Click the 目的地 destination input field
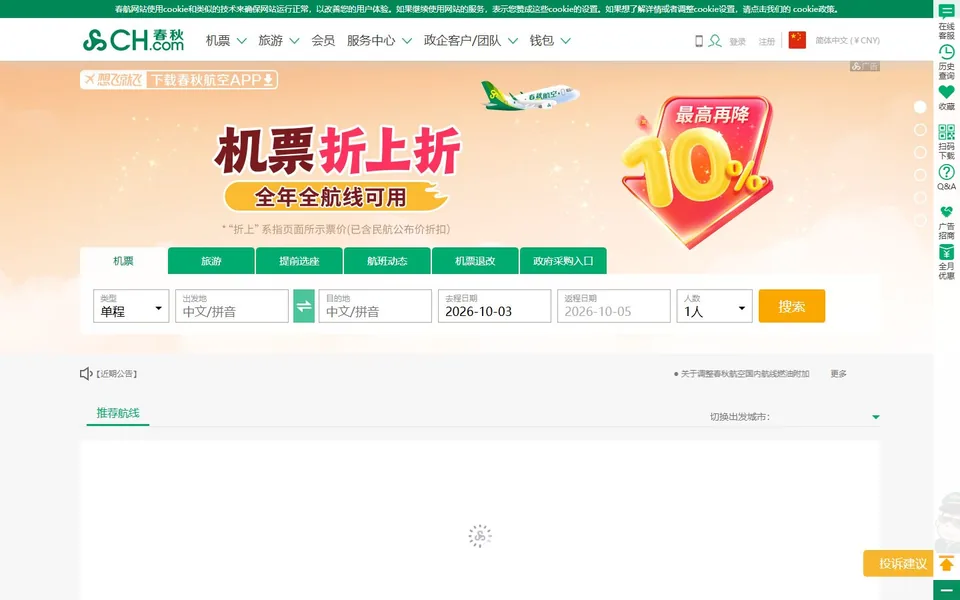 pos(375,306)
